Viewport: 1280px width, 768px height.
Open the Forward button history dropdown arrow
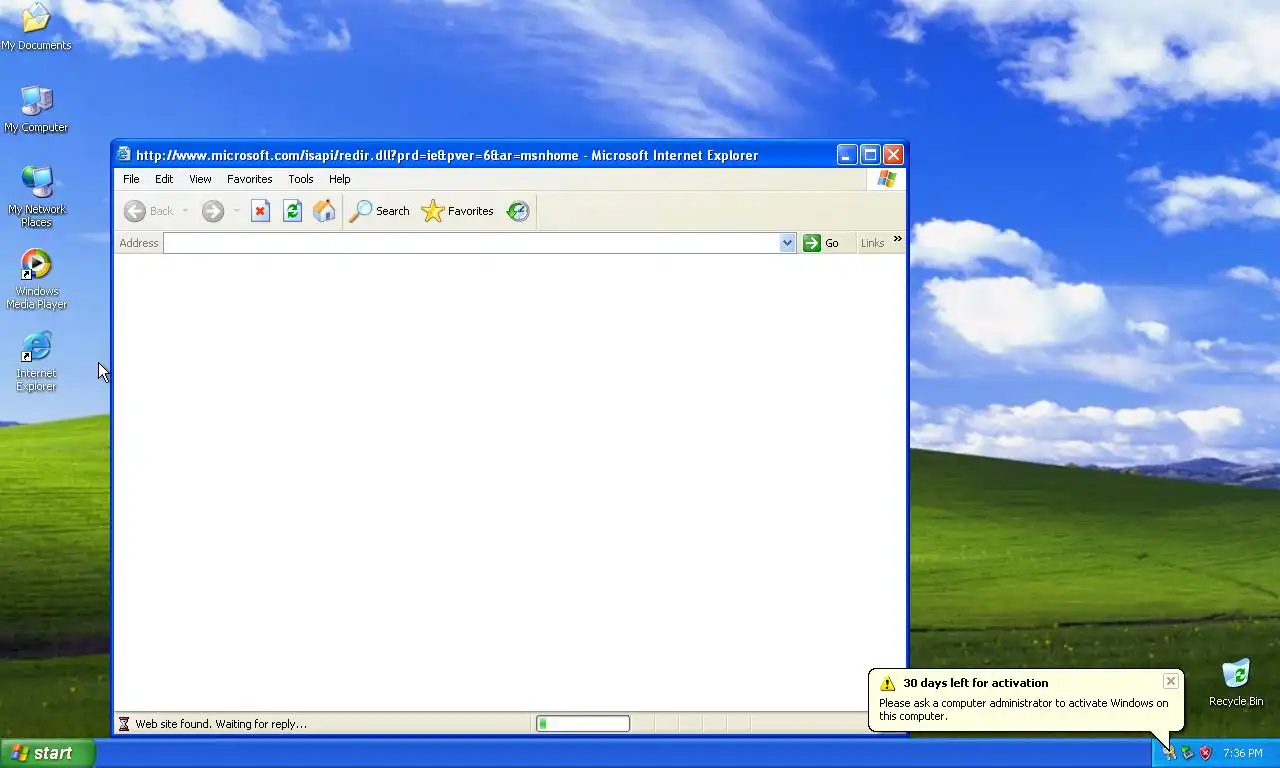click(236, 211)
